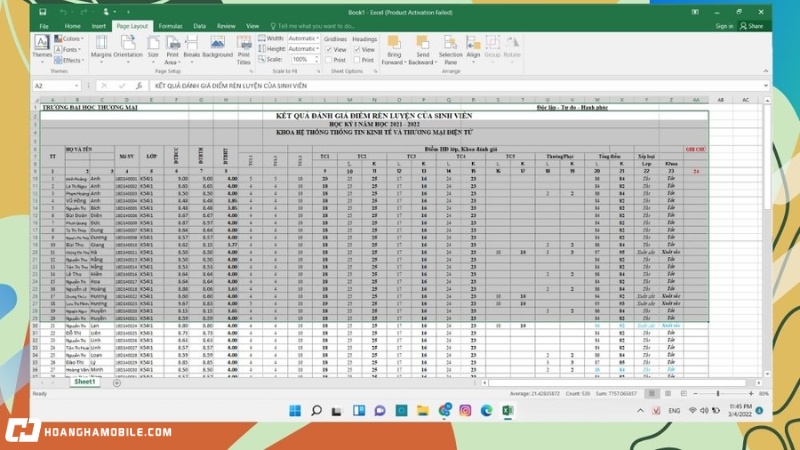The width and height of the screenshot is (800, 450).
Task: Select the Sheet1 tab
Action: pos(84,382)
